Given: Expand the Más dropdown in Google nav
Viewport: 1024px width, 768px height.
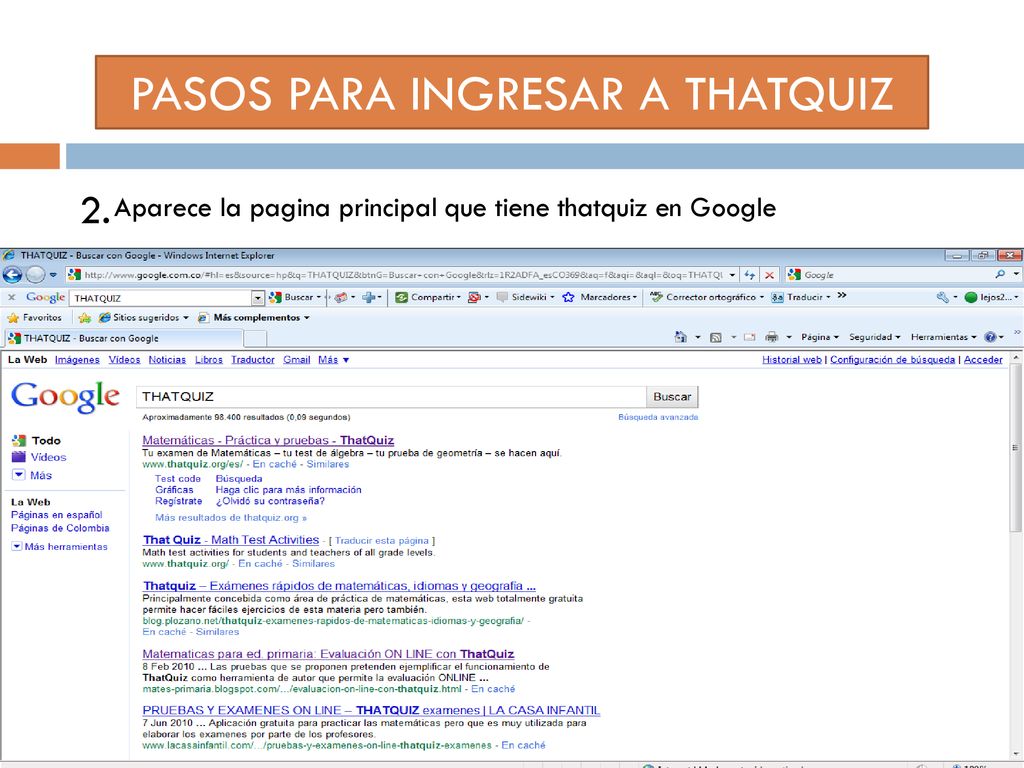Looking at the screenshot, I should 333,360.
